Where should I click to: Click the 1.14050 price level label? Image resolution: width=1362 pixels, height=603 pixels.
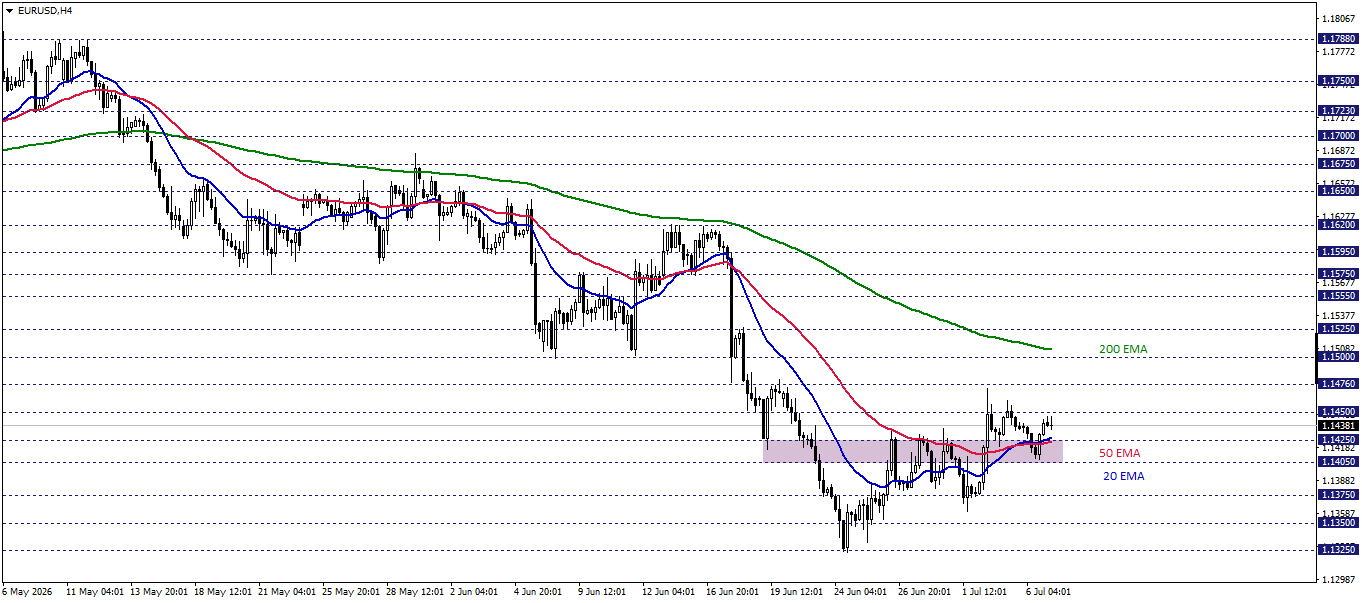point(1337,461)
